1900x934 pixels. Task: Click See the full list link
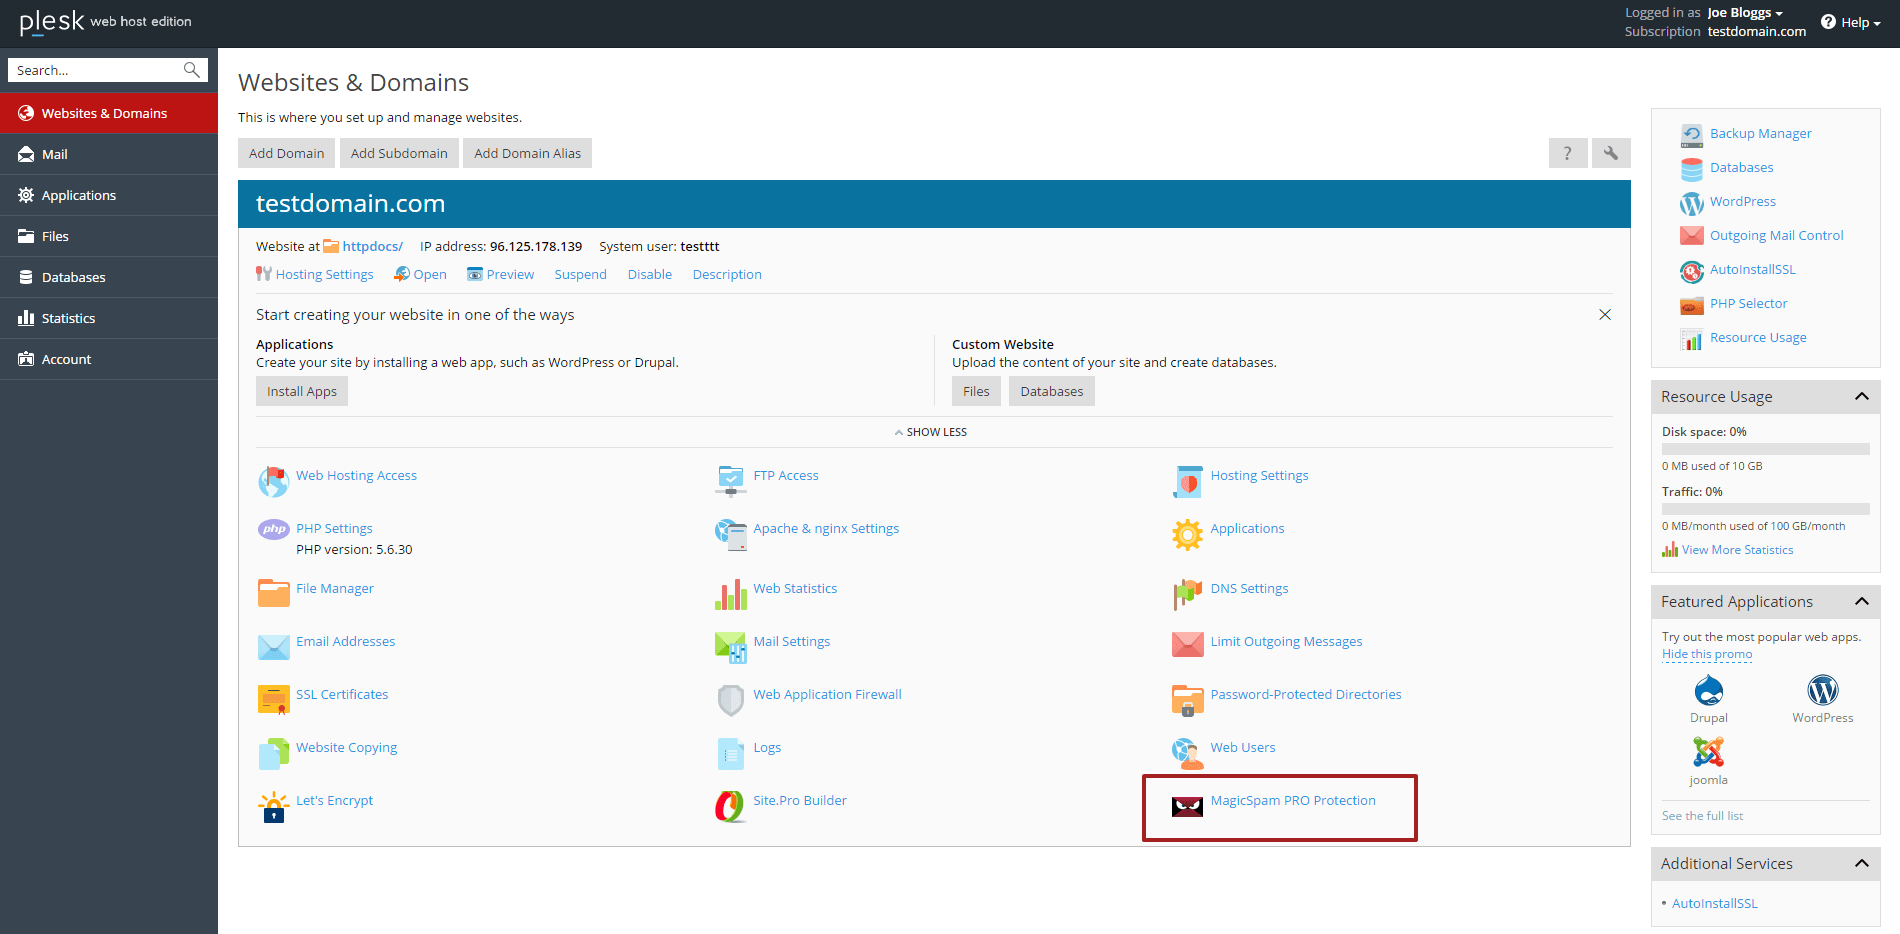click(1702, 816)
